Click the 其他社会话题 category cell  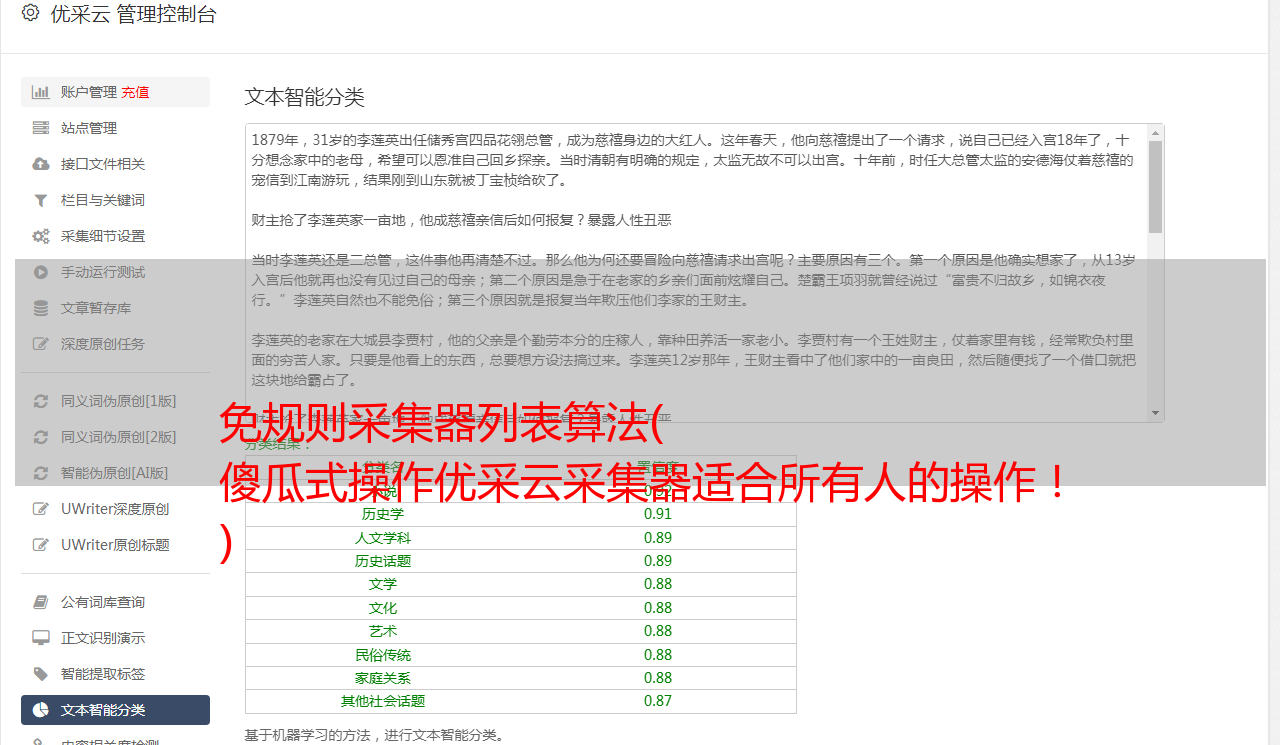click(383, 701)
